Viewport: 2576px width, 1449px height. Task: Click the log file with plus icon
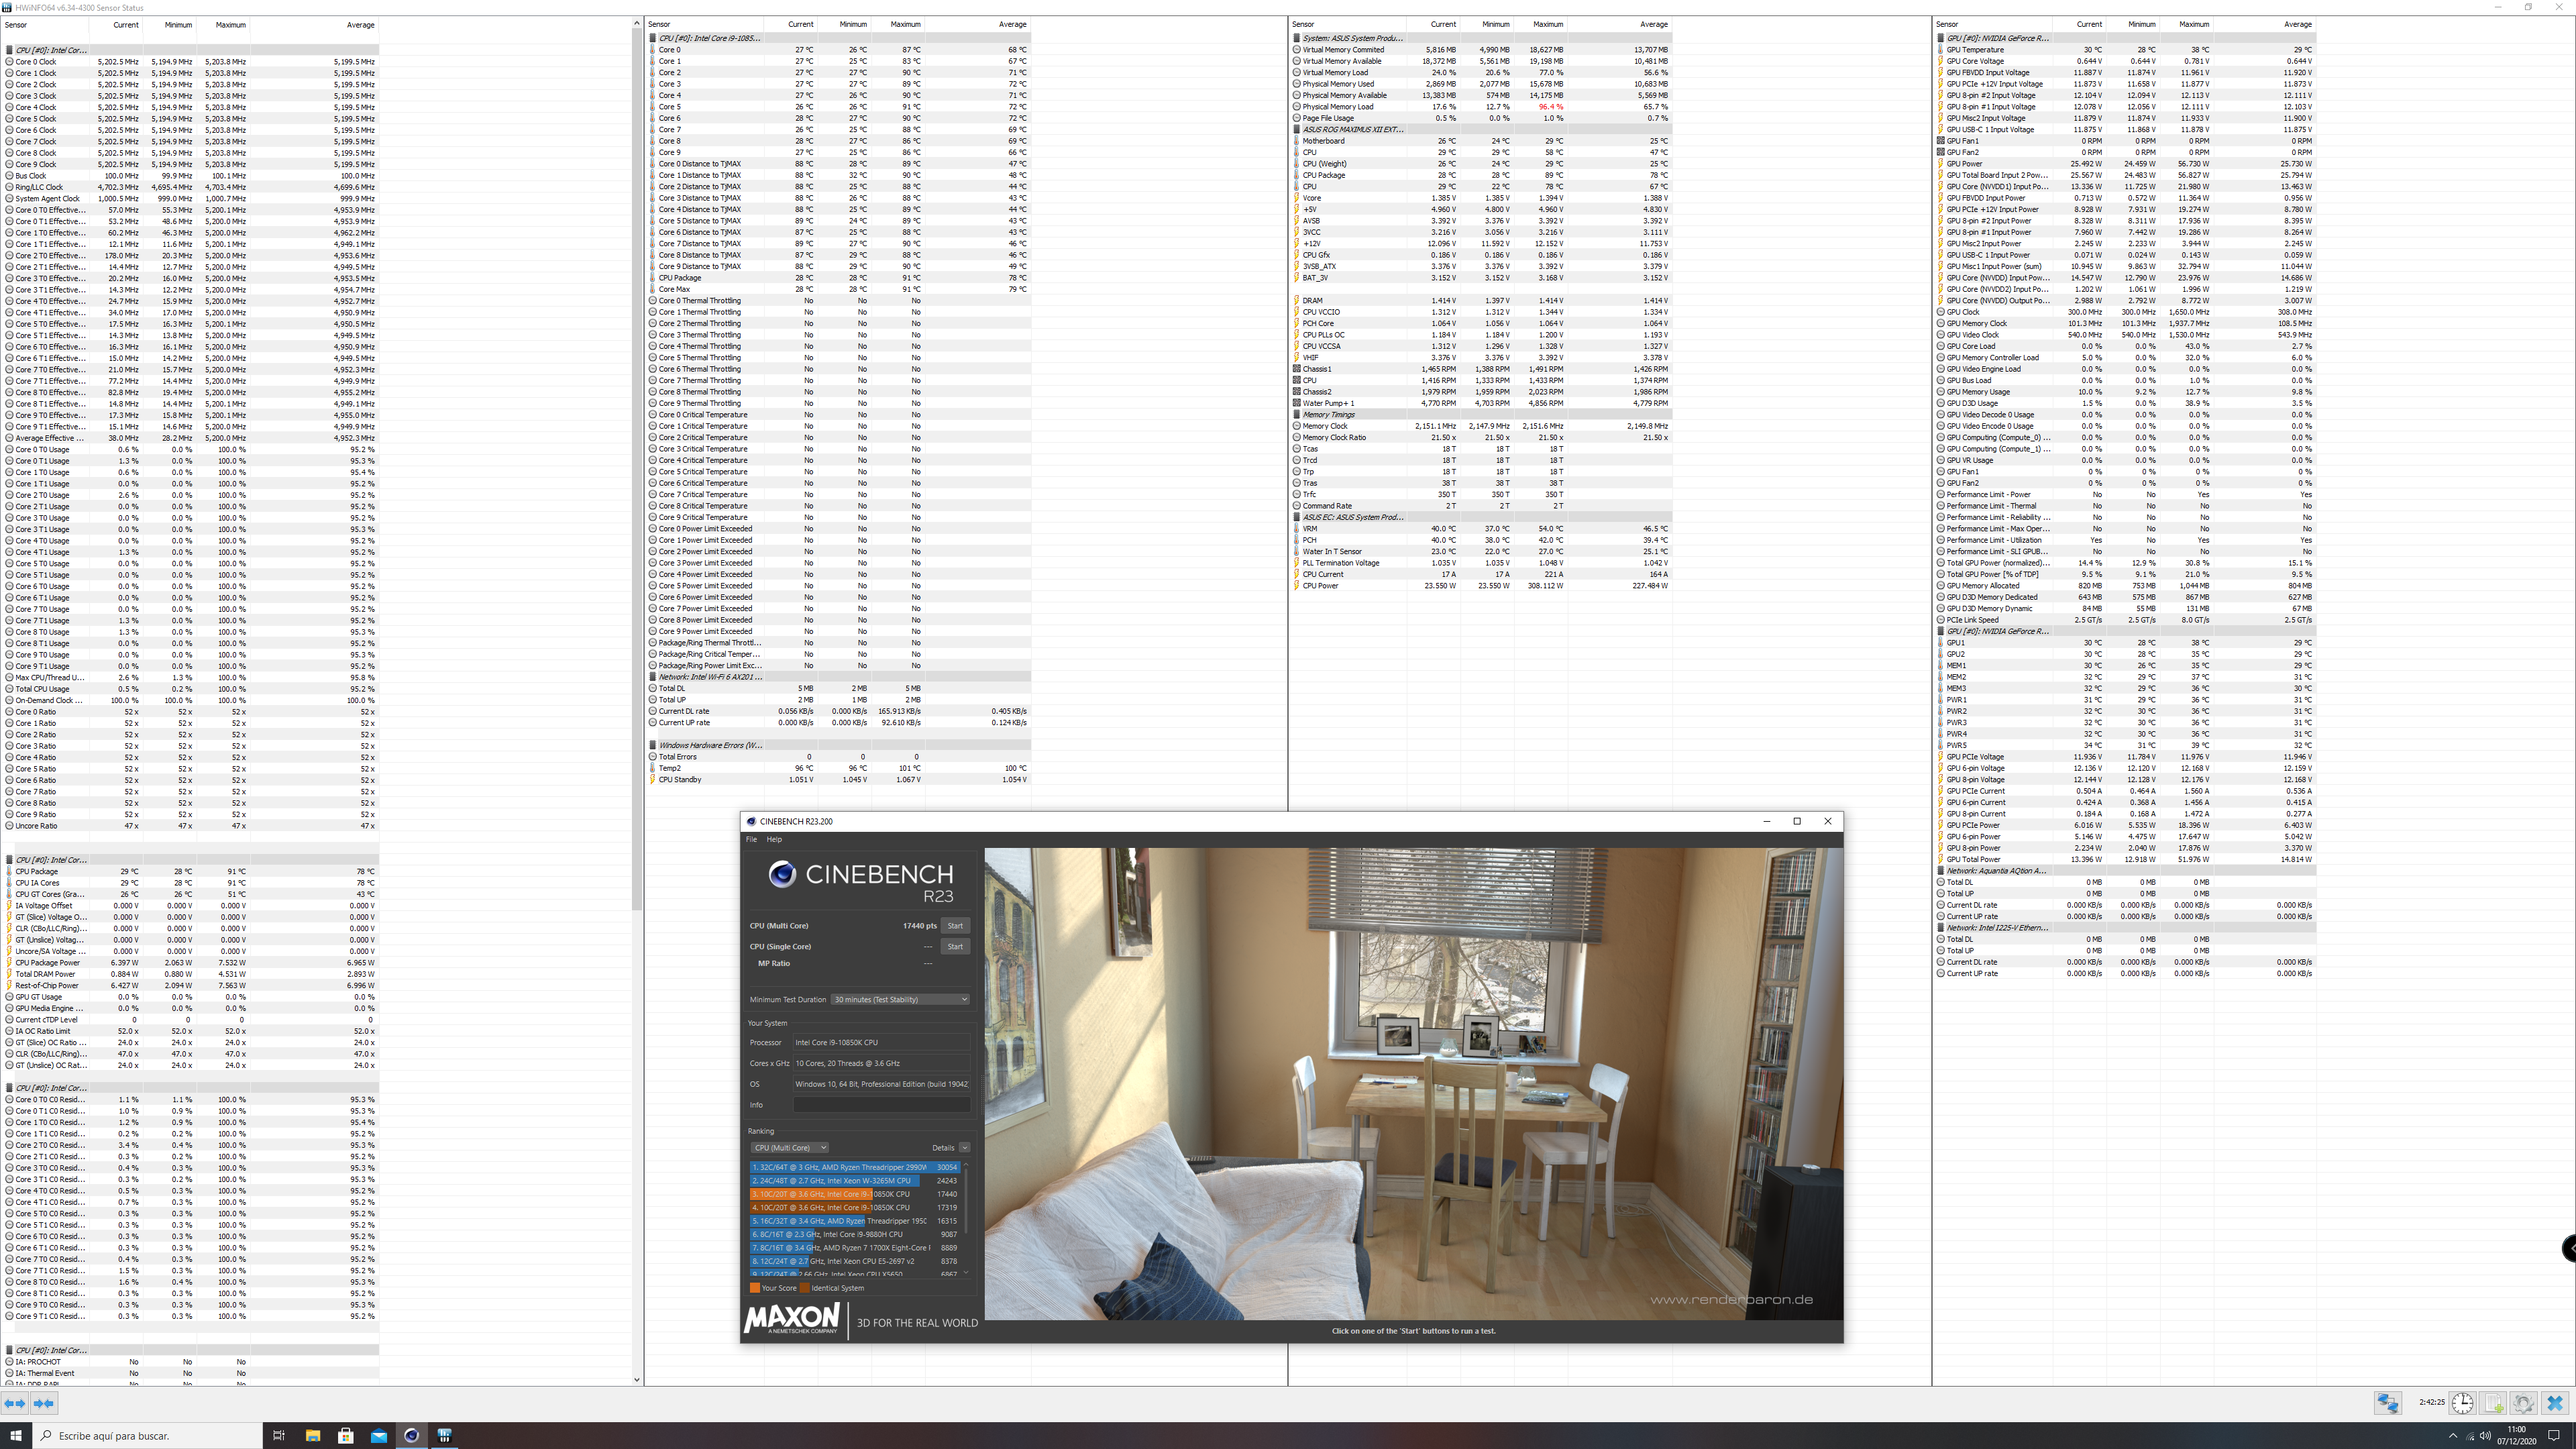coord(2493,1403)
